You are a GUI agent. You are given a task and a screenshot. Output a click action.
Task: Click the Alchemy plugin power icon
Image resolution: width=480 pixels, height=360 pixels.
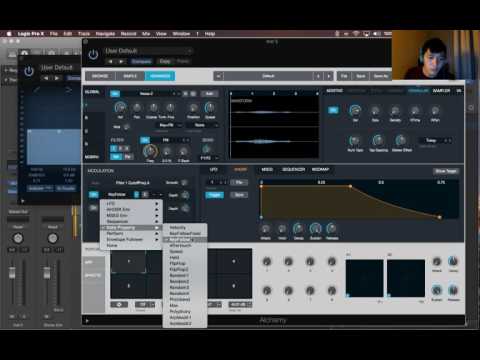click(x=93, y=54)
